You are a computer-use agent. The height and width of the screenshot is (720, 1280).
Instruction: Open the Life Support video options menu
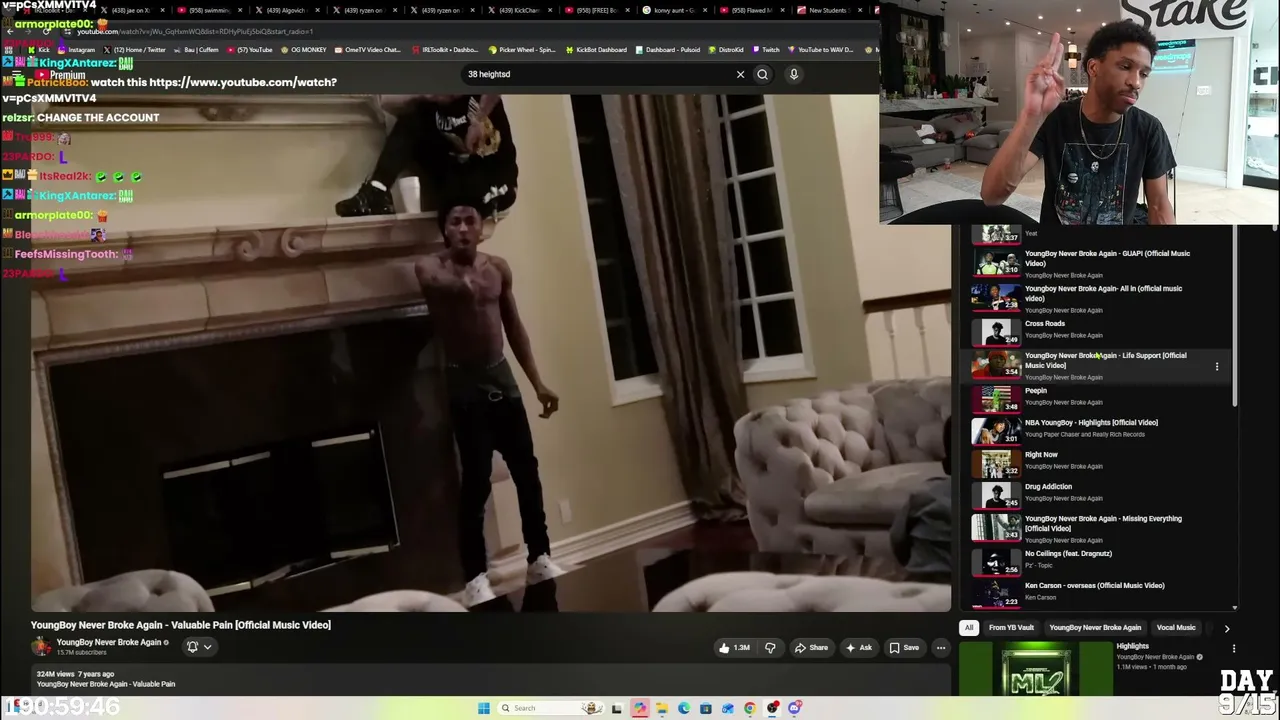1217,367
